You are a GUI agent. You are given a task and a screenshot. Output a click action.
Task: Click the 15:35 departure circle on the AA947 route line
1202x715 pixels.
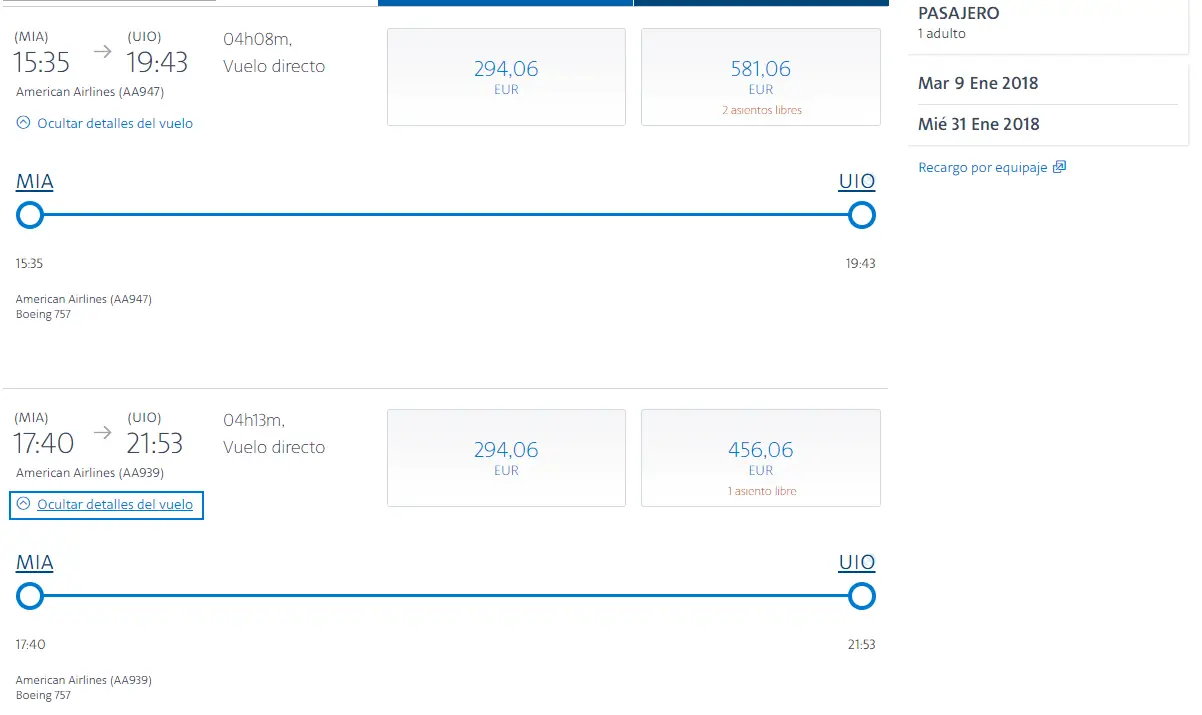[x=30, y=215]
